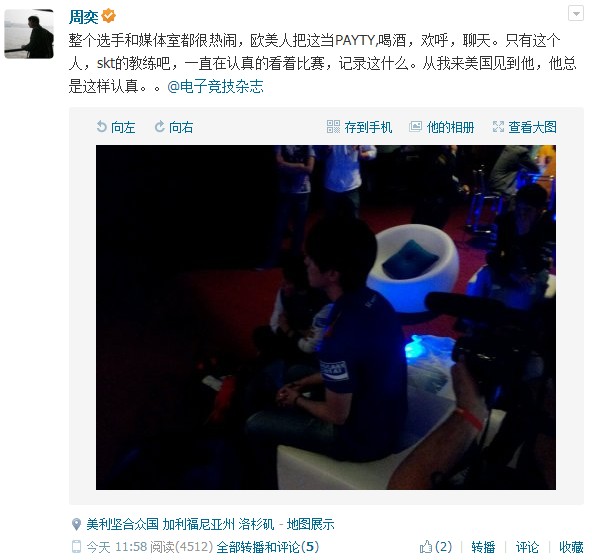The image size is (592, 560).
Task: Click the rotate left arrow icon
Action: pos(101,127)
